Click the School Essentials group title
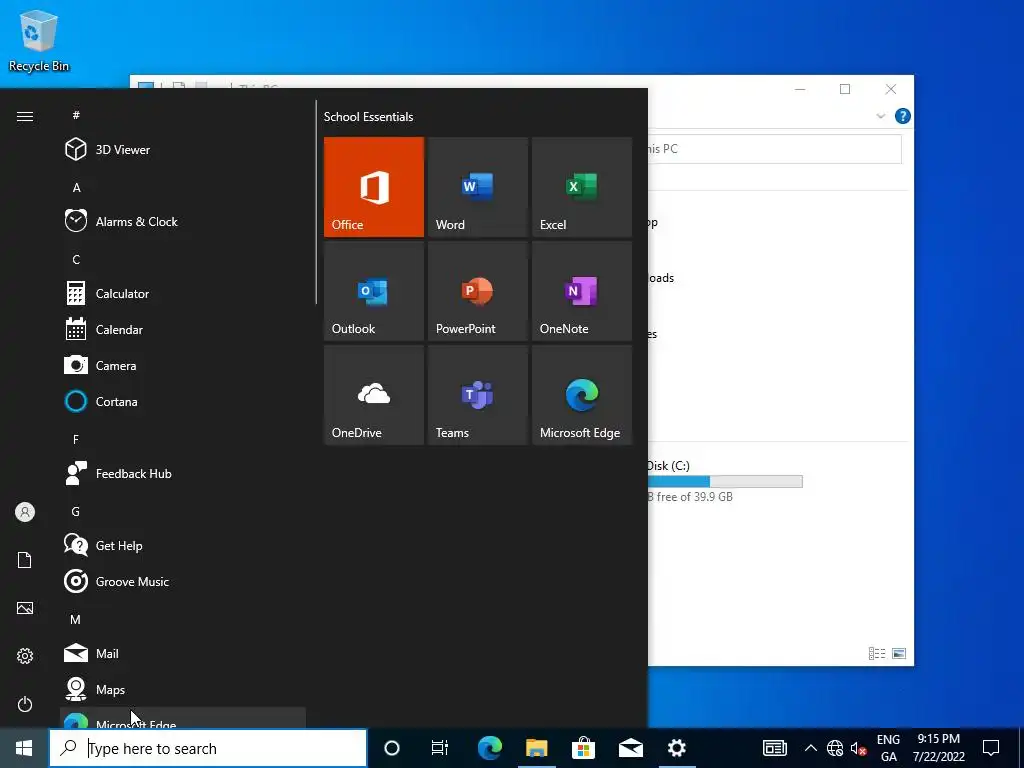Image resolution: width=1024 pixels, height=768 pixels. coord(368,117)
